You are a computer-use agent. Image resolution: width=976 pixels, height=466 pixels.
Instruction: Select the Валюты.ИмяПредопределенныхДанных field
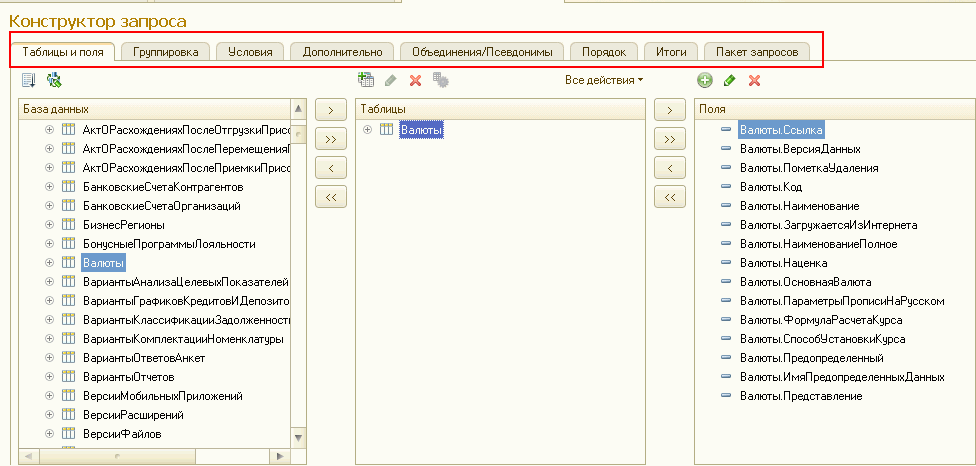pos(842,377)
